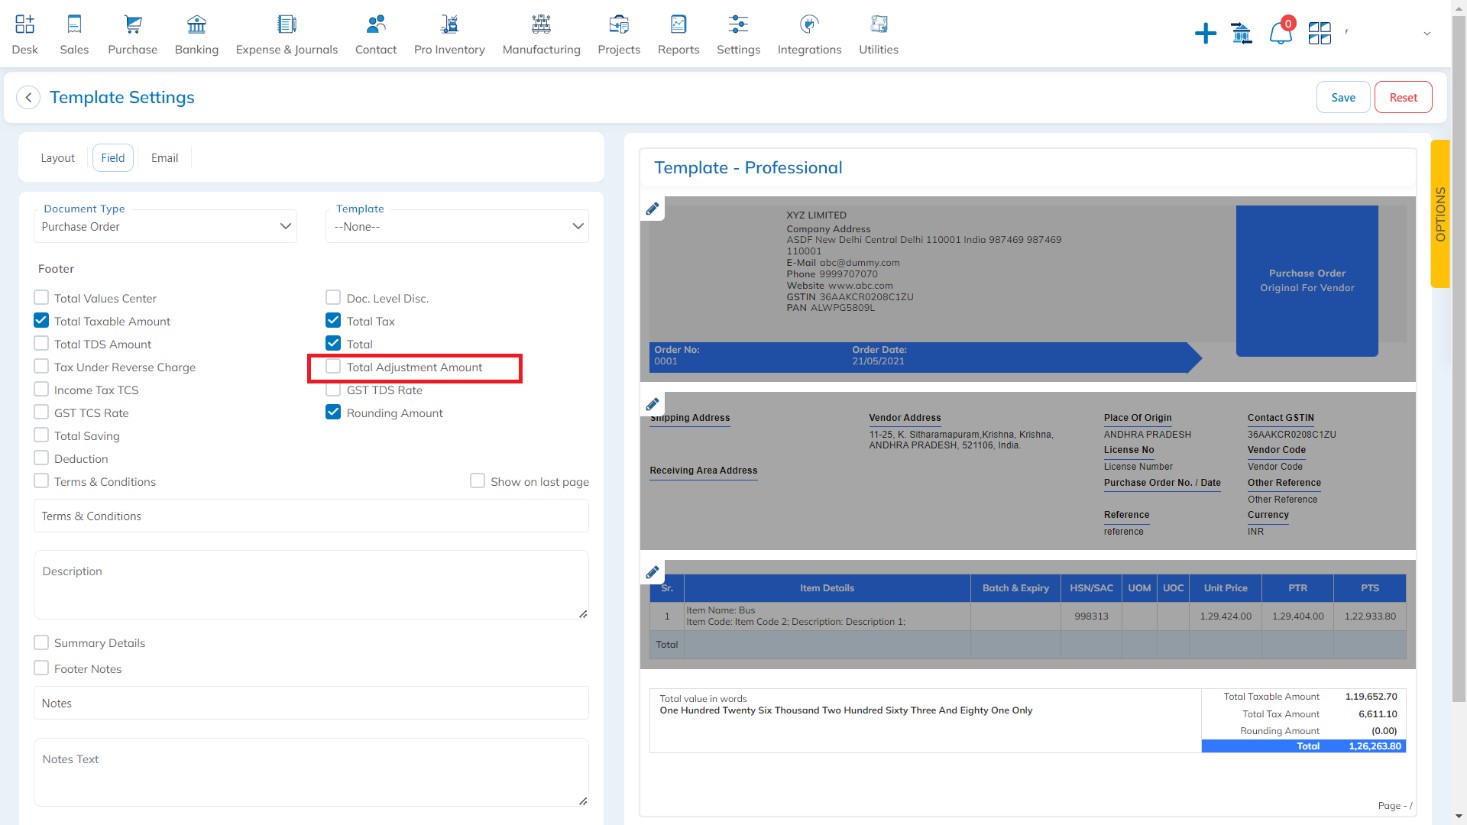Edit the header section with pencil icon
Screen dimensions: 1467x825
click(652, 208)
